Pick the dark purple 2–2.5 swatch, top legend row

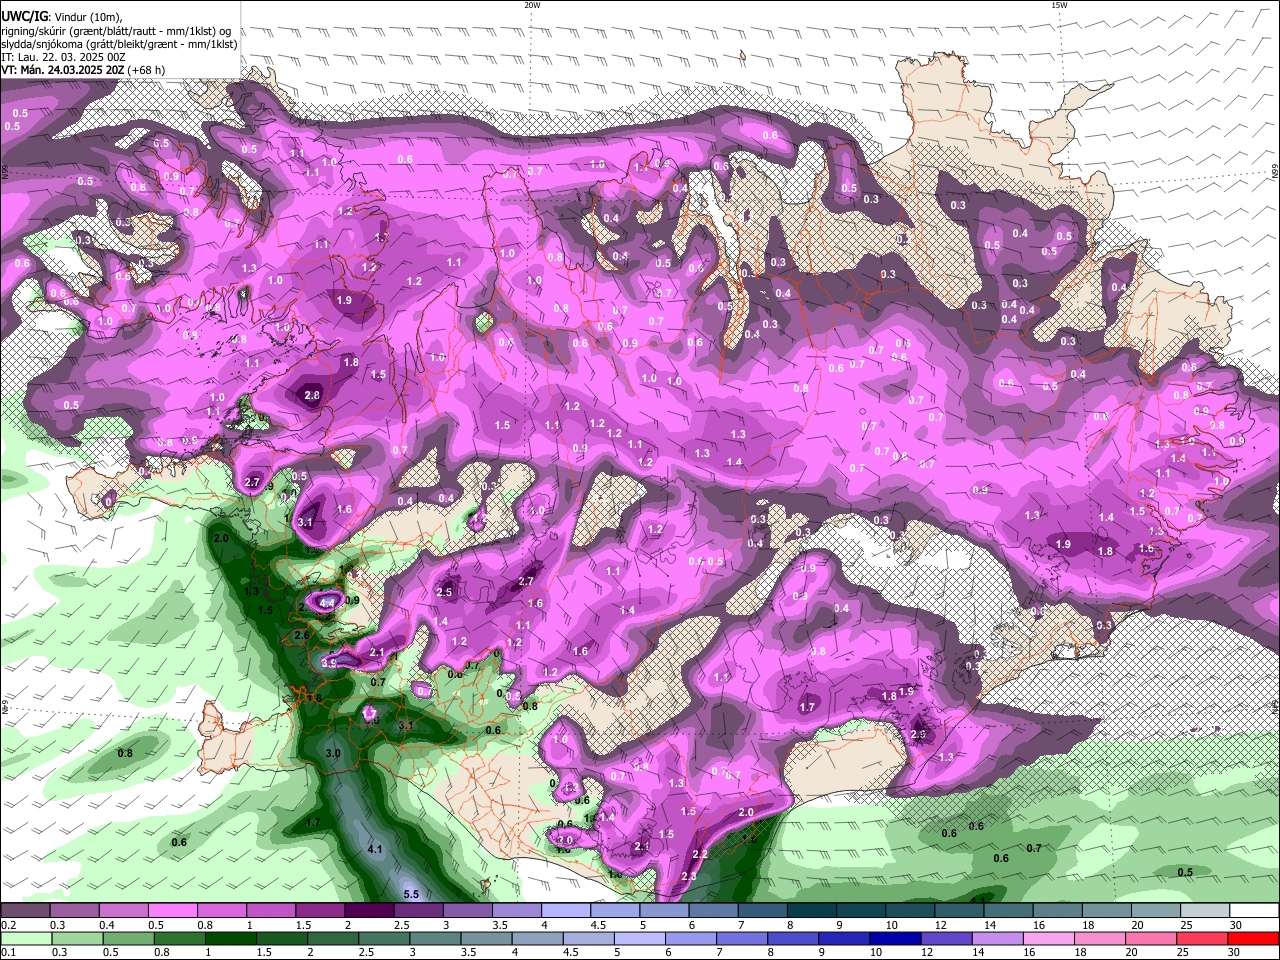[368, 911]
